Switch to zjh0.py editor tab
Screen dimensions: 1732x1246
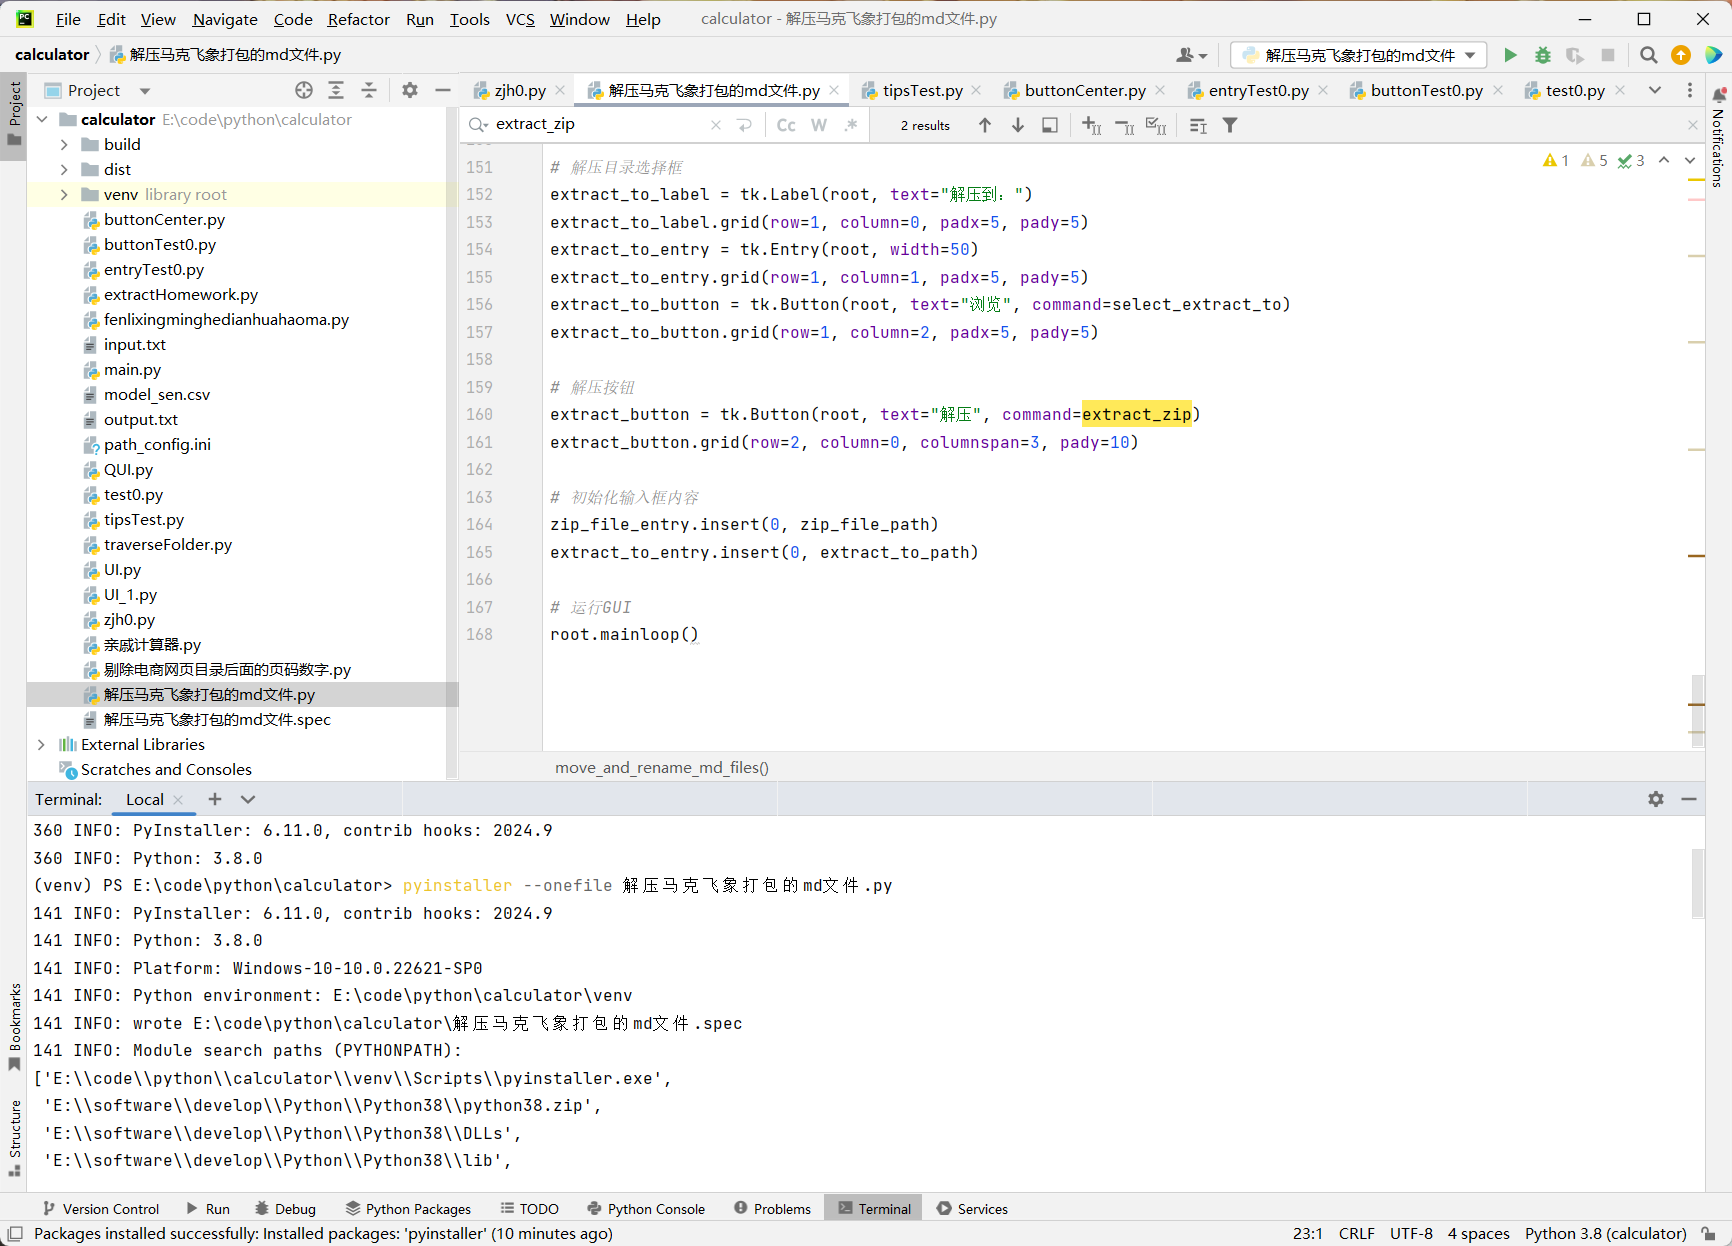coord(519,90)
